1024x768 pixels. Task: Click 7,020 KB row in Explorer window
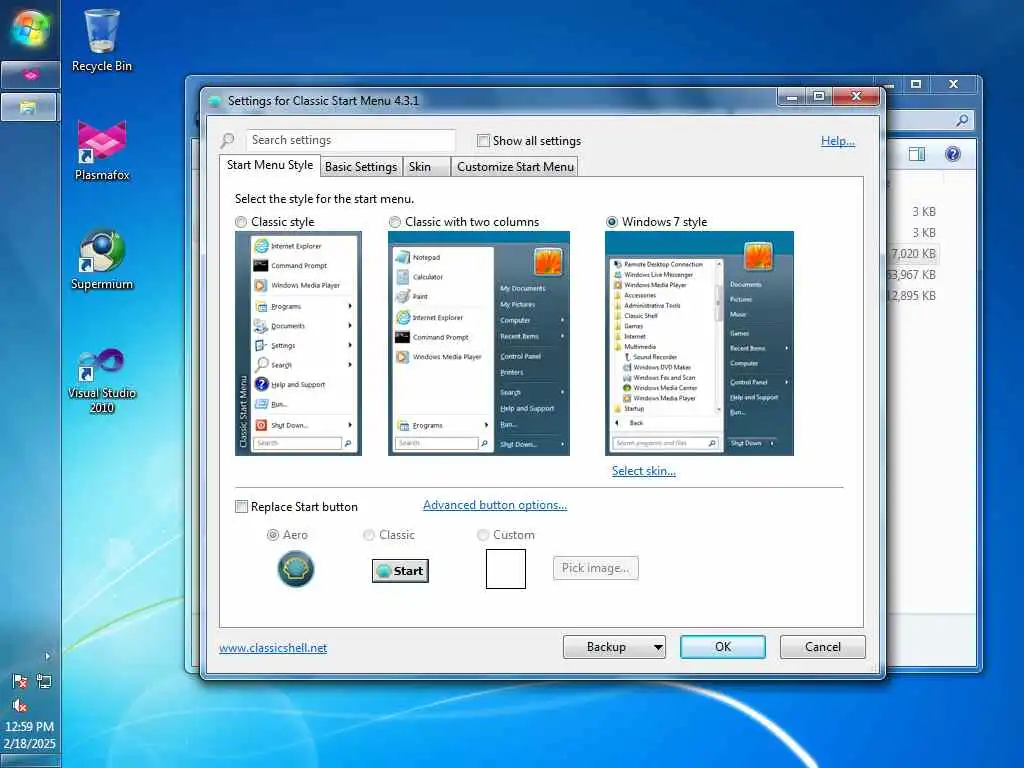(x=913, y=253)
